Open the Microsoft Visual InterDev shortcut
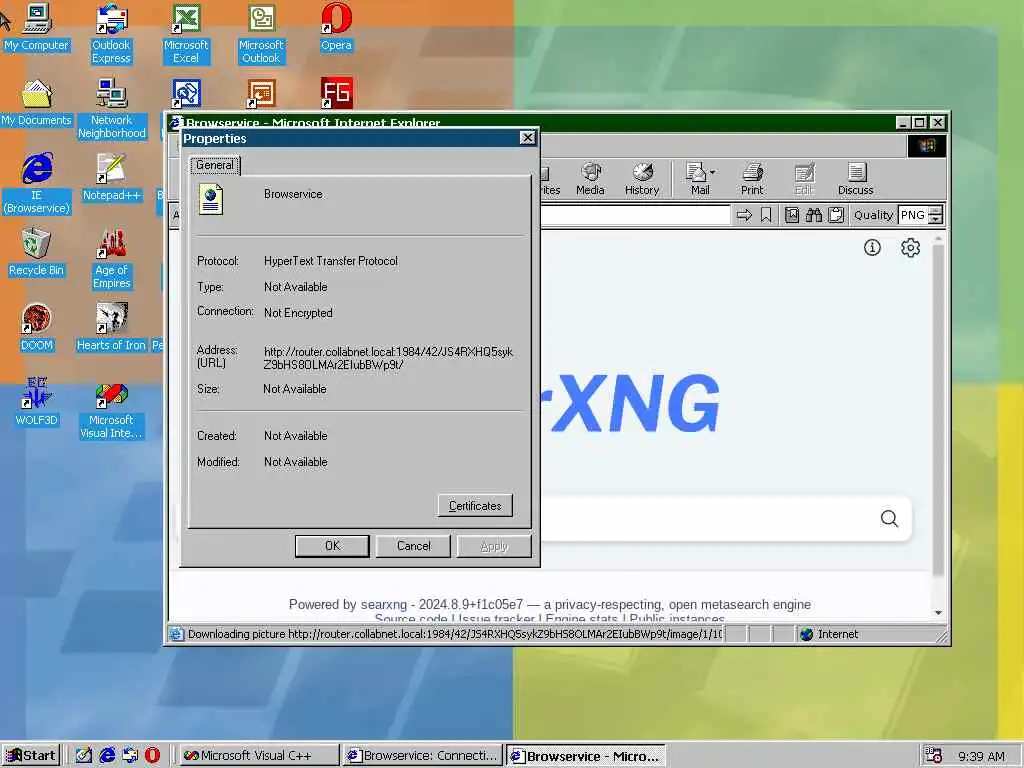 (x=111, y=409)
